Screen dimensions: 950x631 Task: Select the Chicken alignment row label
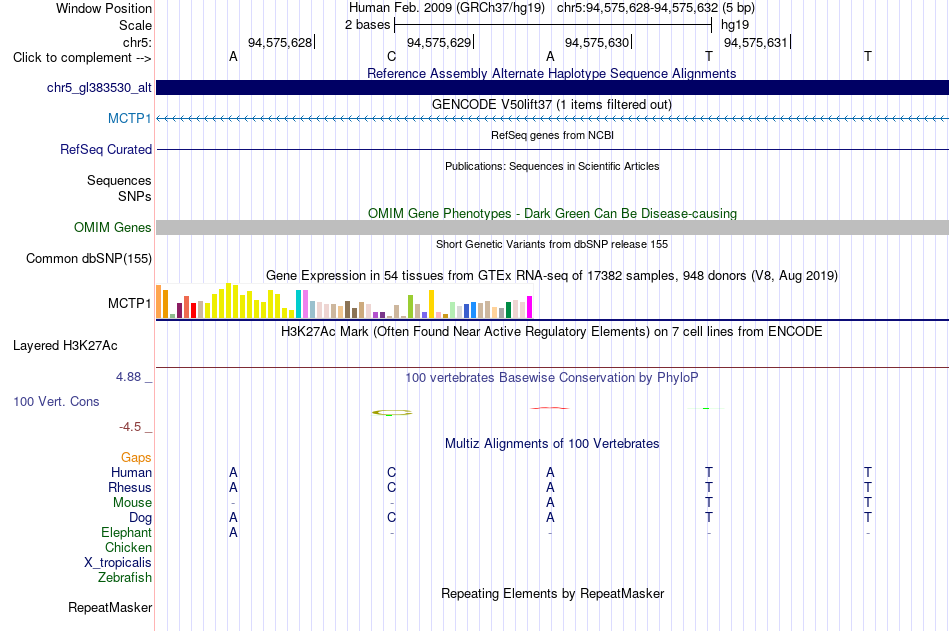click(x=128, y=547)
